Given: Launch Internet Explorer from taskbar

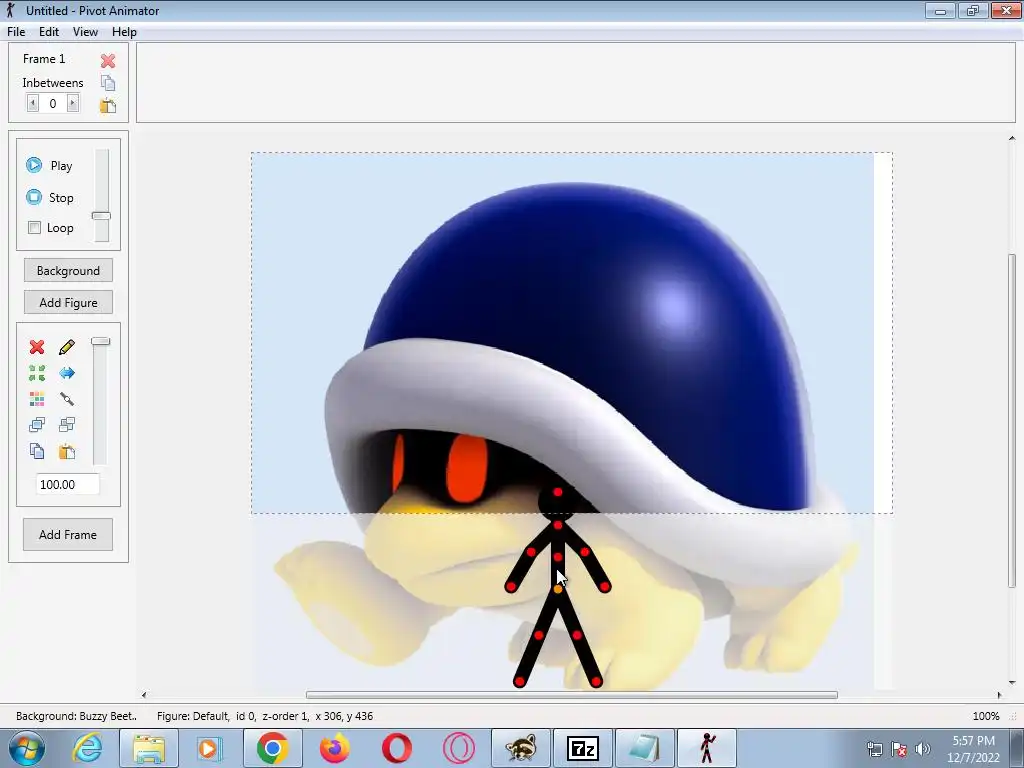Looking at the screenshot, I should click(88, 748).
